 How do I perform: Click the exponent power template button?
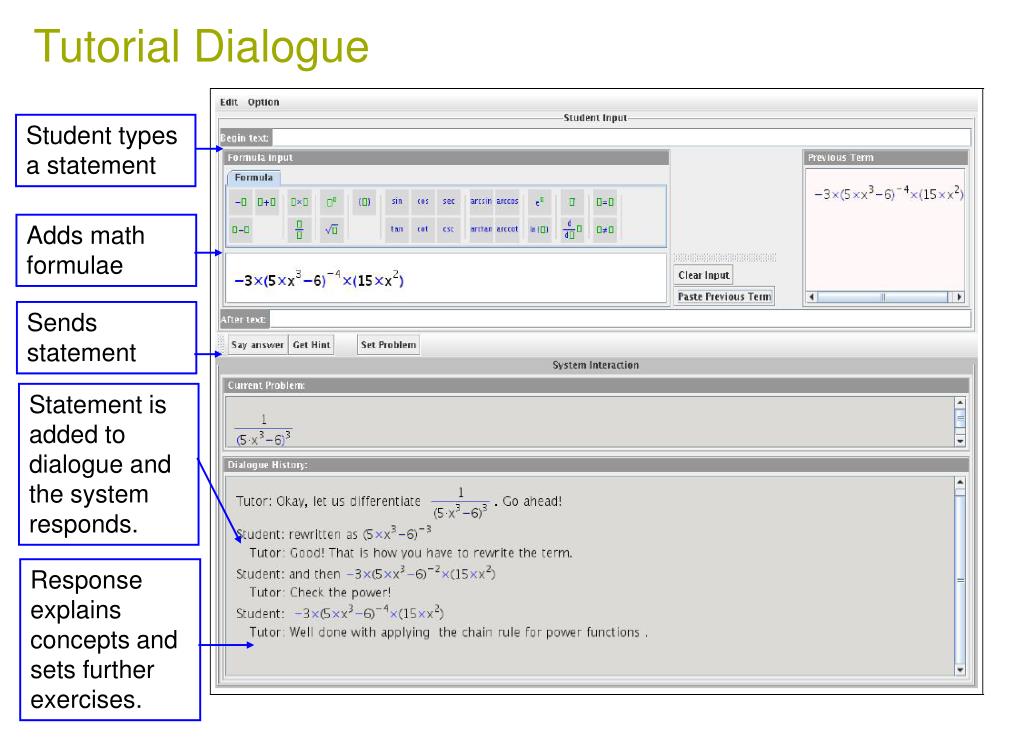pos(330,201)
